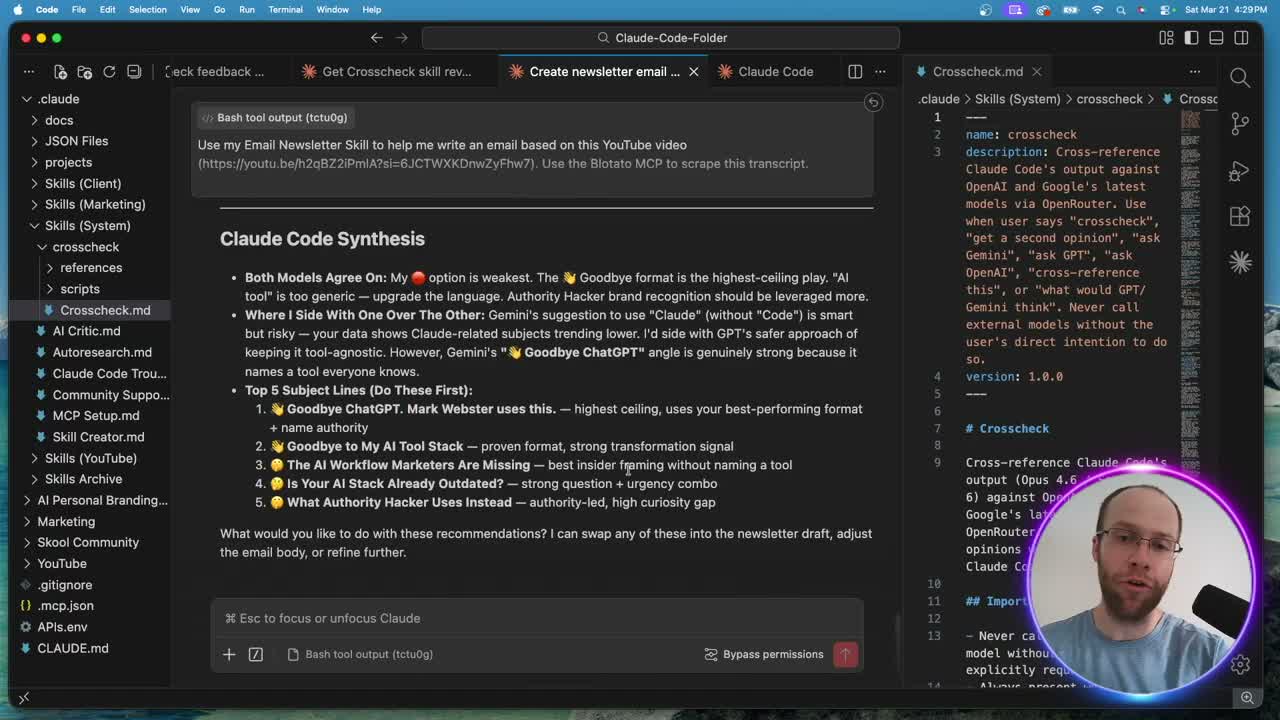
Task: Split the Claude editor group
Action: coord(855,72)
